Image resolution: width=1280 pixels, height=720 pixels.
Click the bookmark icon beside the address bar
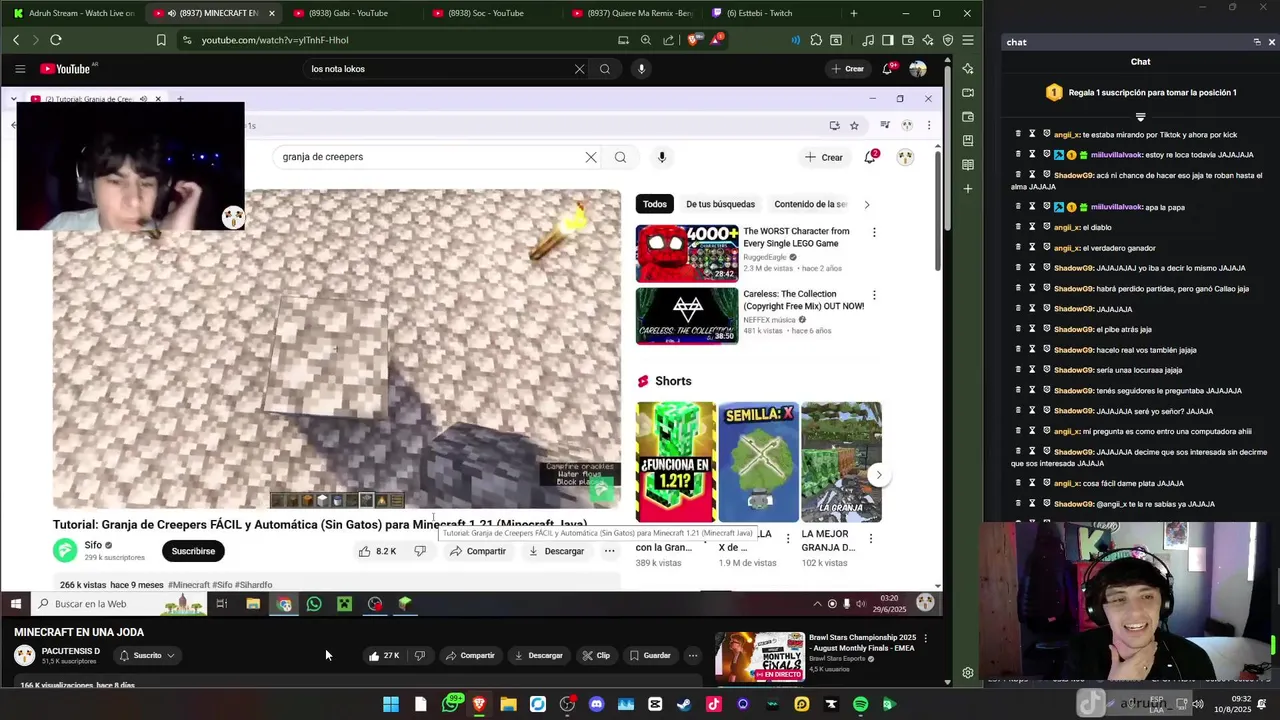tap(161, 40)
